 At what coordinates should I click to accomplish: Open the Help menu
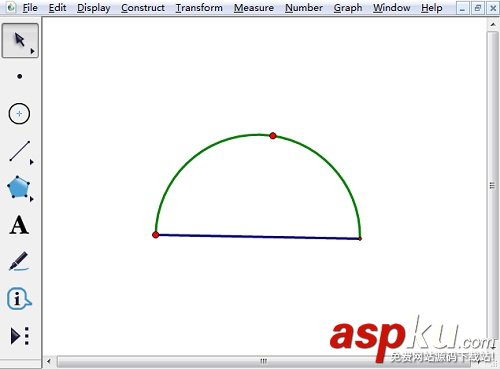tap(432, 8)
